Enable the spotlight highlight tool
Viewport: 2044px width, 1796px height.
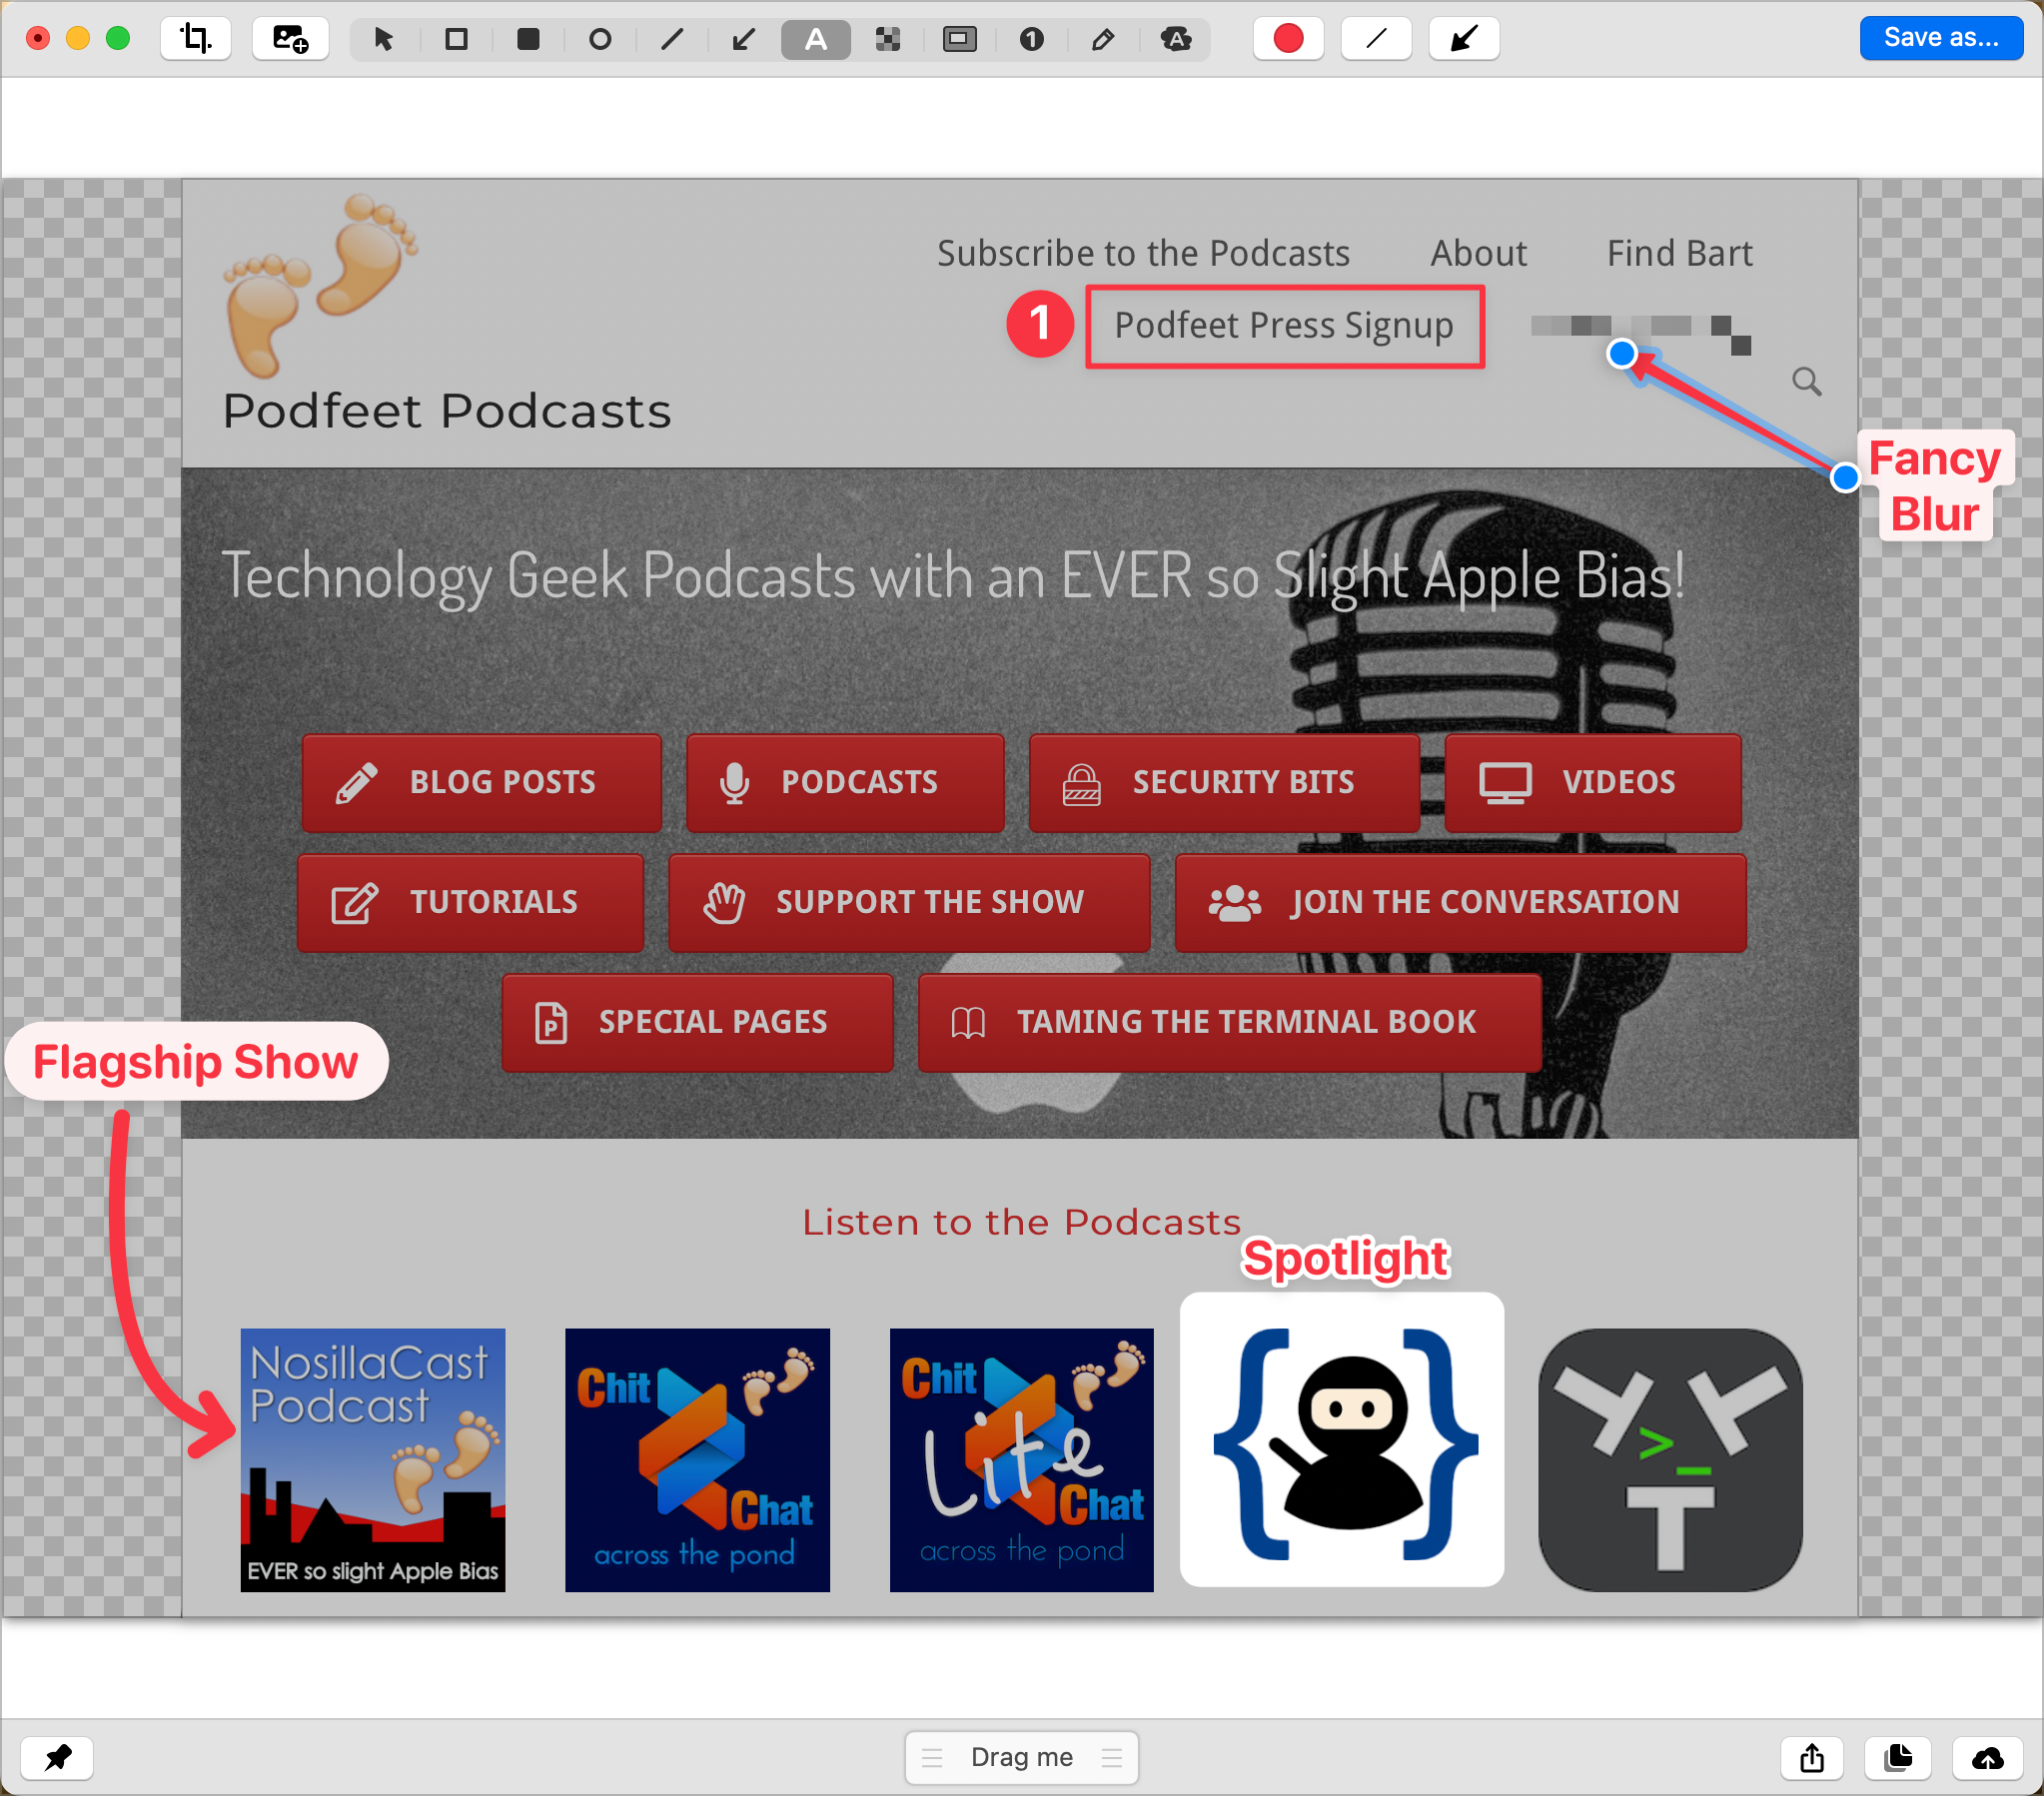pyautogui.click(x=959, y=39)
